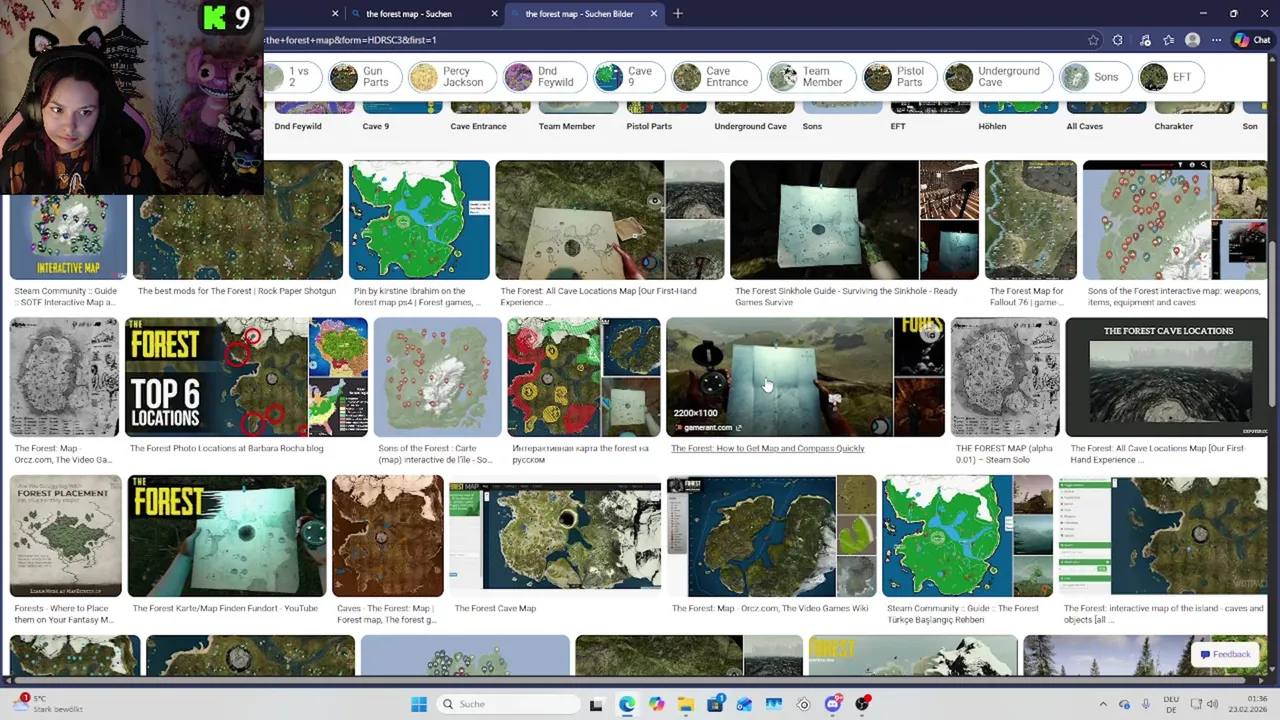
Task: Open 'Forest Placement' fantasy map thumbnail
Action: click(x=66, y=536)
